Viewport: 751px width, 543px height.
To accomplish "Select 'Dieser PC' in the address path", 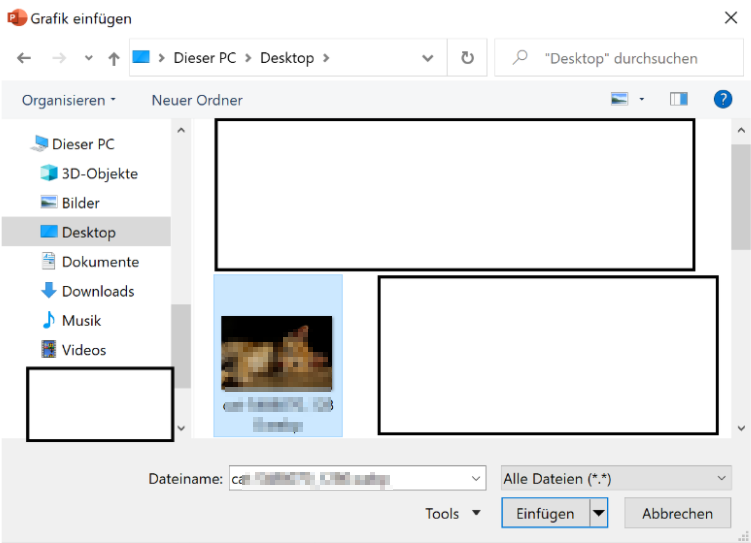I will pyautogui.click(x=205, y=58).
